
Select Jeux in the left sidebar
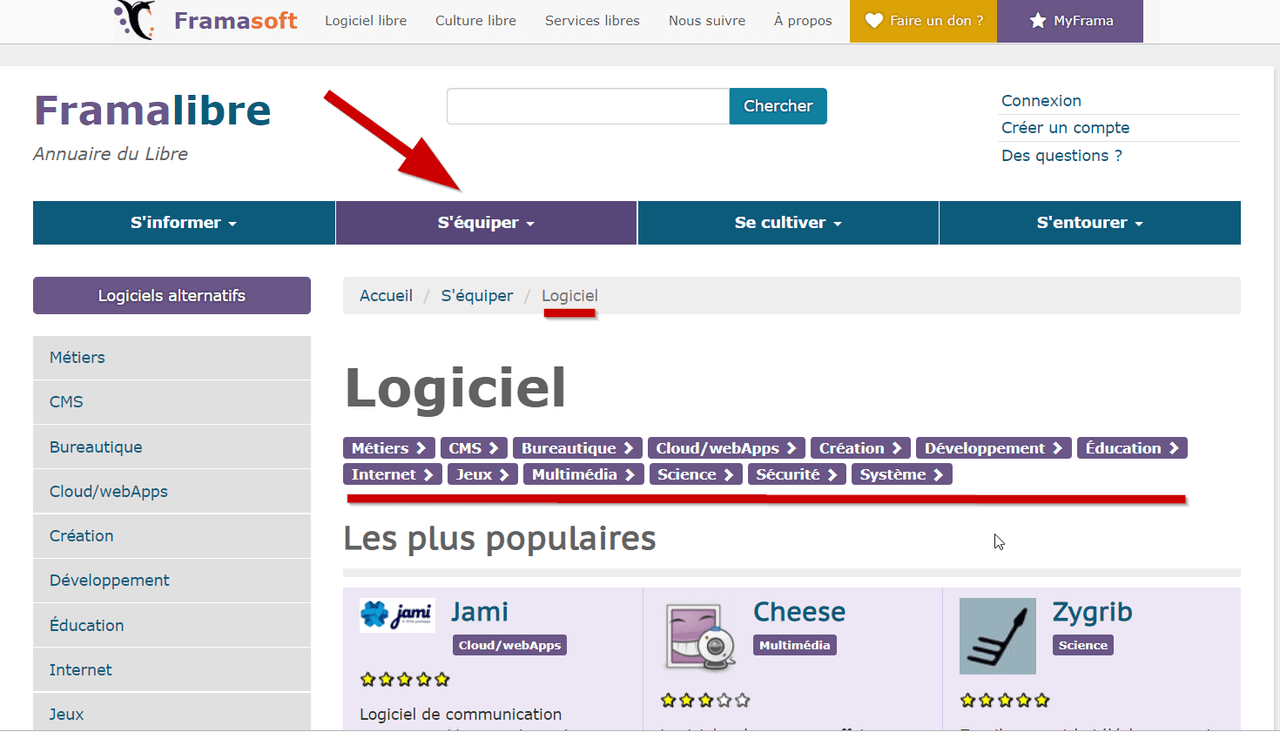[x=172, y=713]
